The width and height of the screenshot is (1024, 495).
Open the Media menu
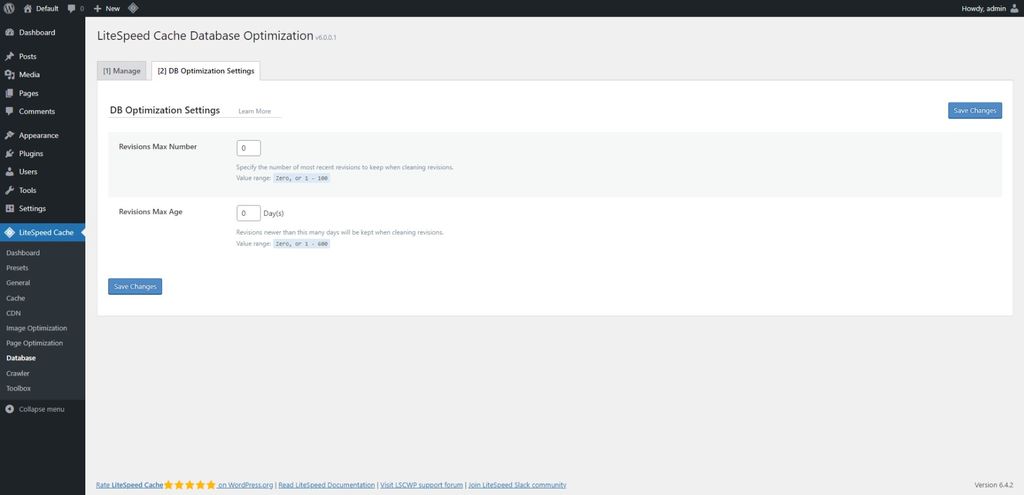point(42,74)
